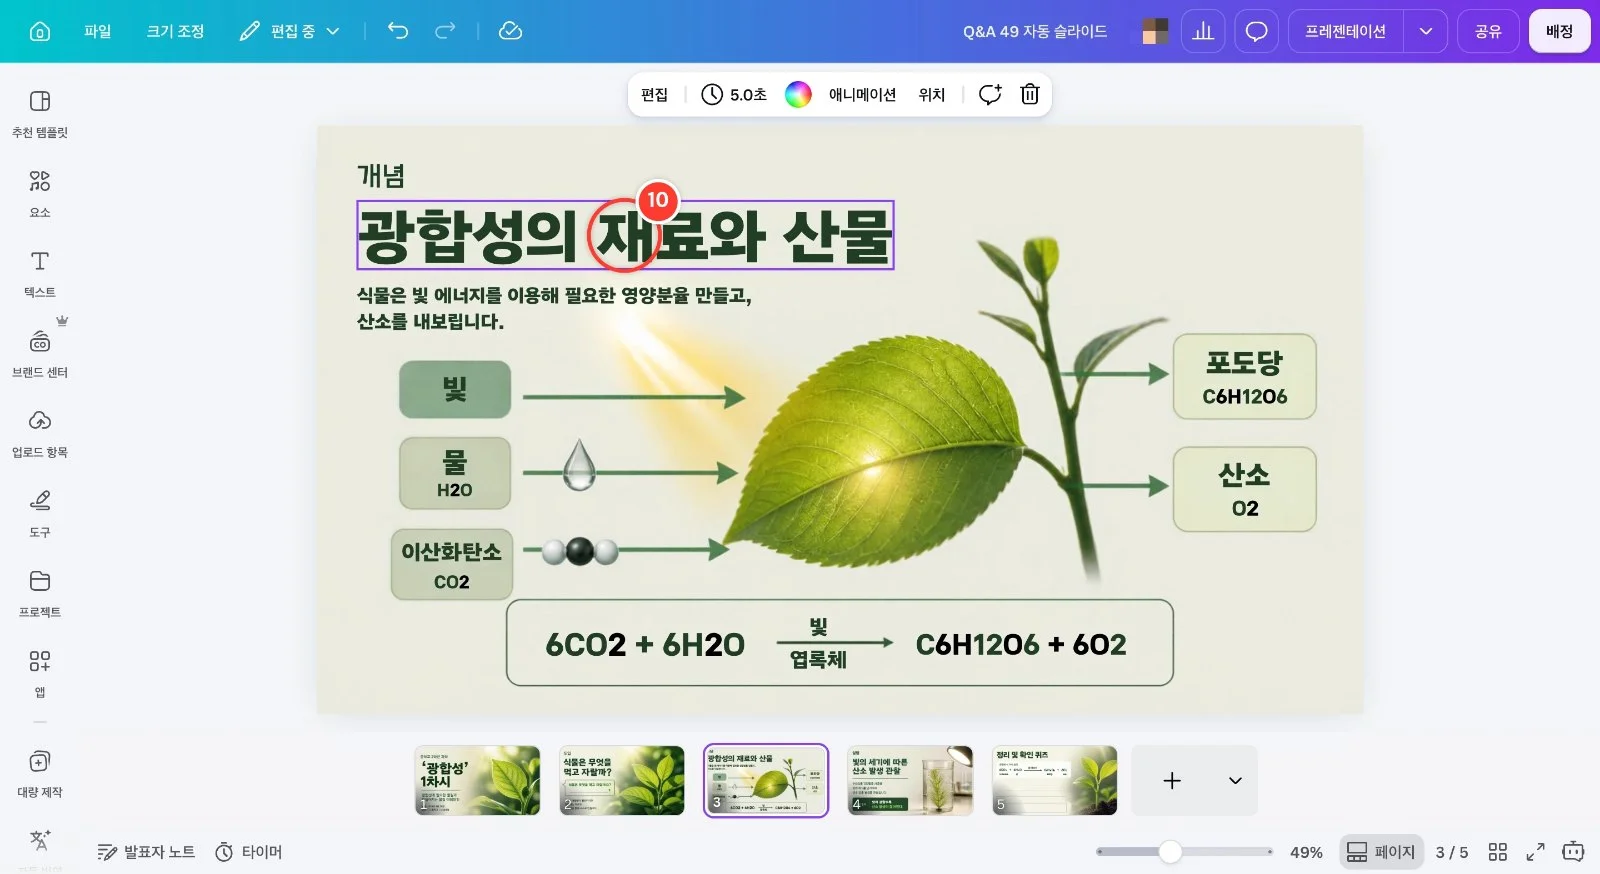Select slide 1 thumbnail '광합성 1차시'
The height and width of the screenshot is (874, 1600).
477,781
